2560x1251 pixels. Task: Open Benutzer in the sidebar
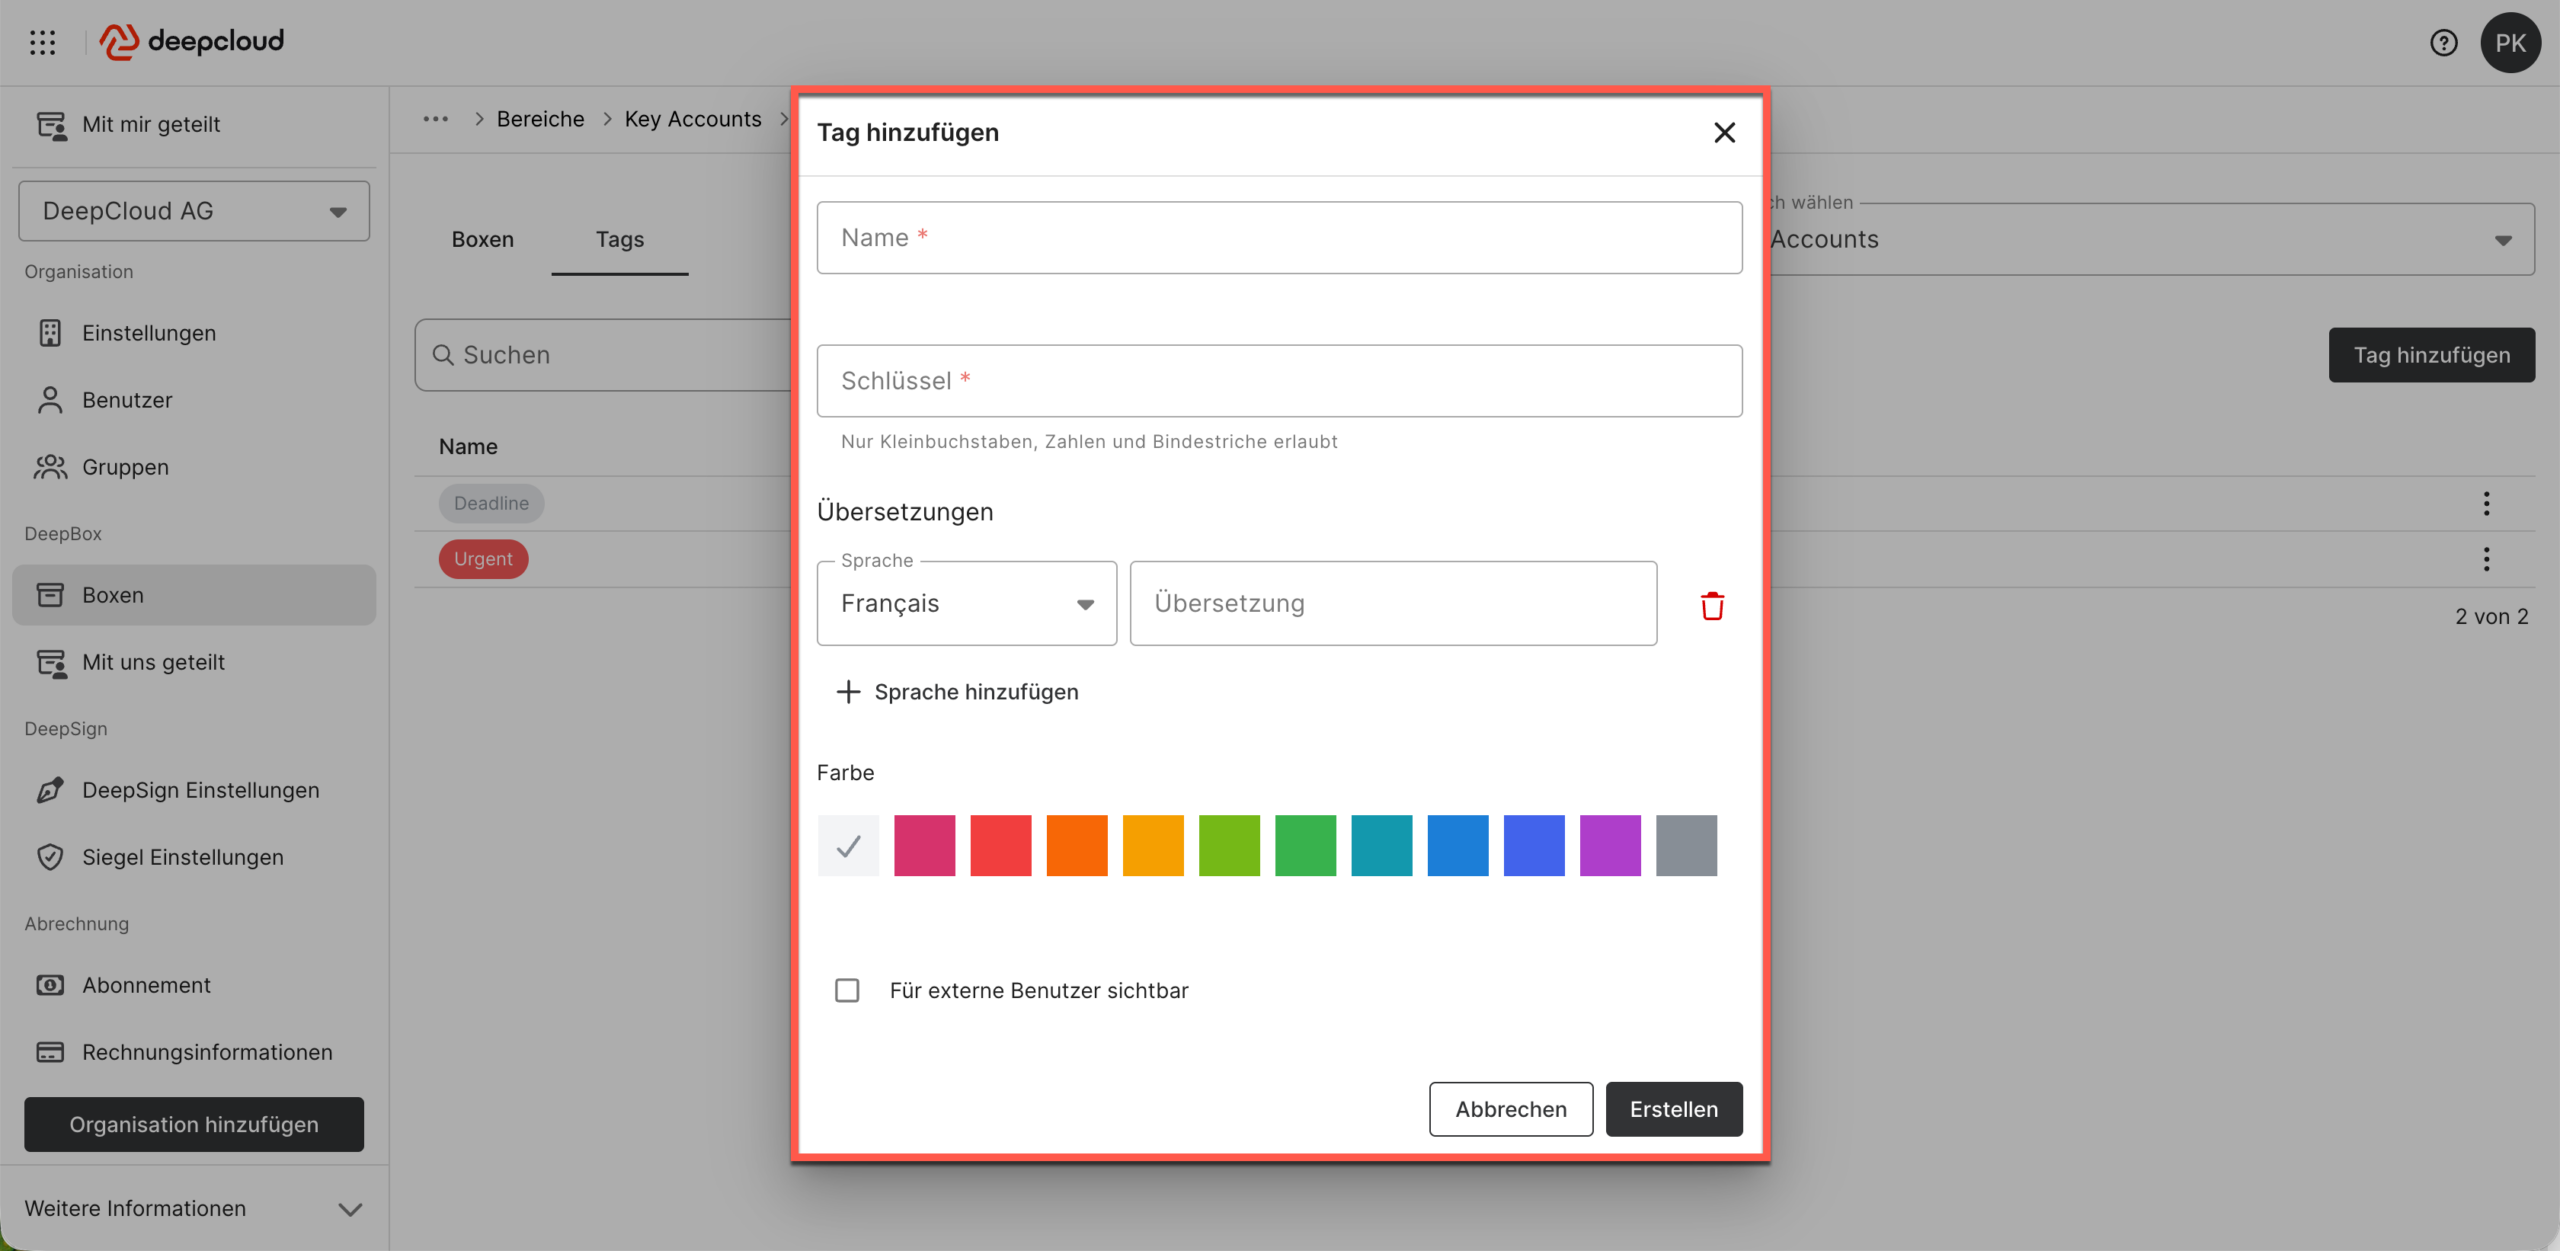pos(127,400)
